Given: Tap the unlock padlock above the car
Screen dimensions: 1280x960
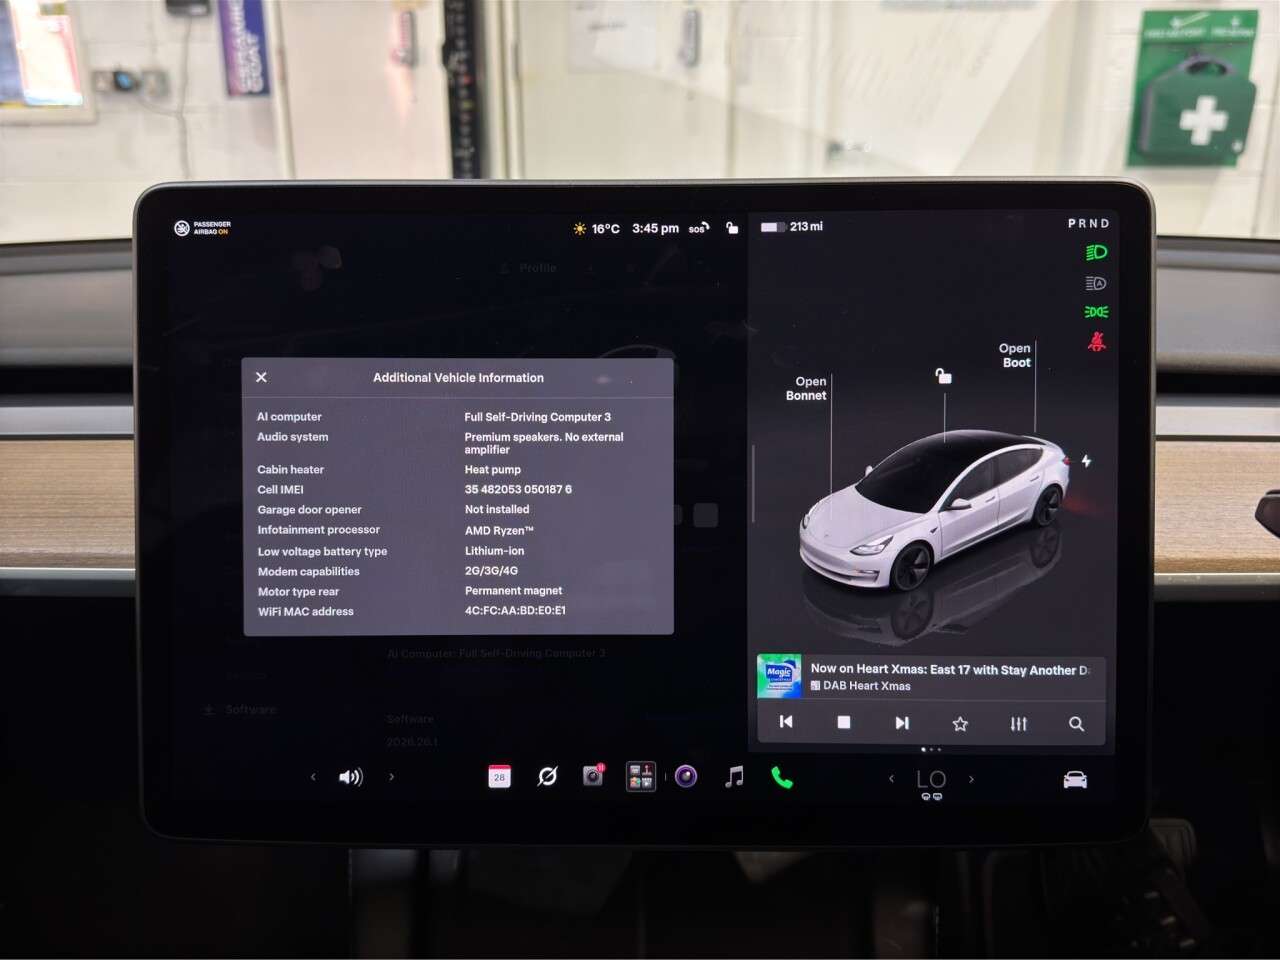Looking at the screenshot, I should (943, 376).
